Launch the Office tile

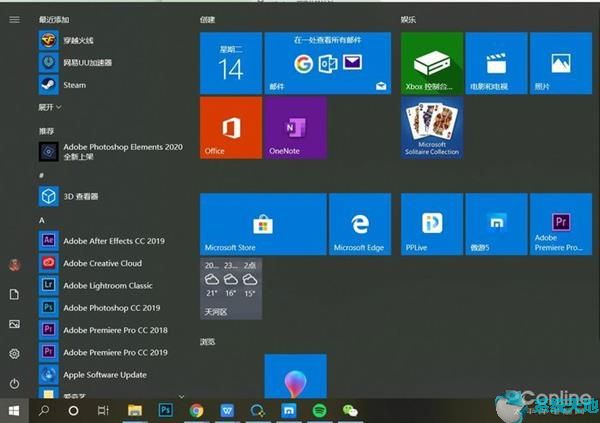tap(231, 127)
